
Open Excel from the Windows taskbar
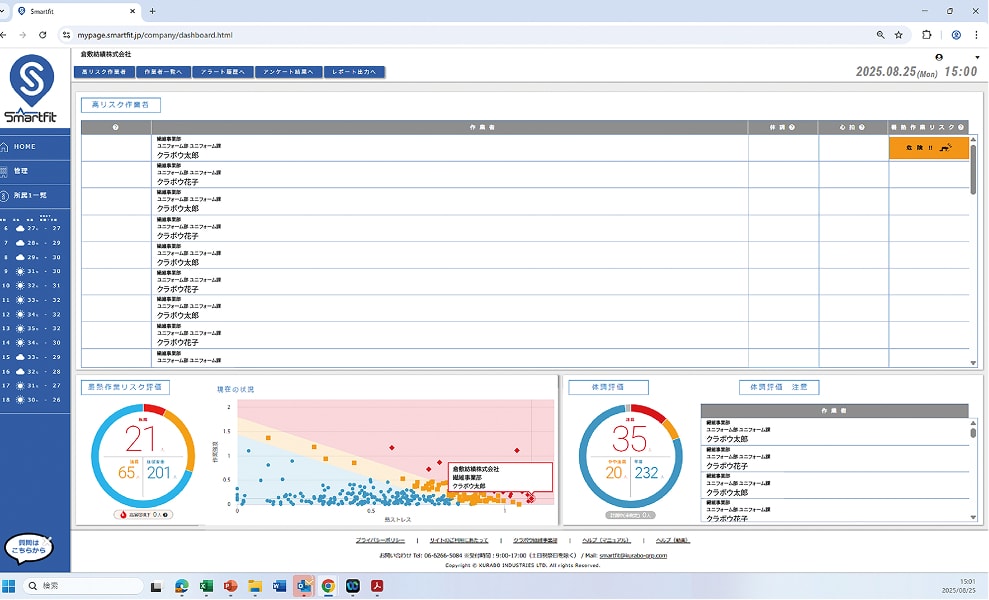point(207,586)
